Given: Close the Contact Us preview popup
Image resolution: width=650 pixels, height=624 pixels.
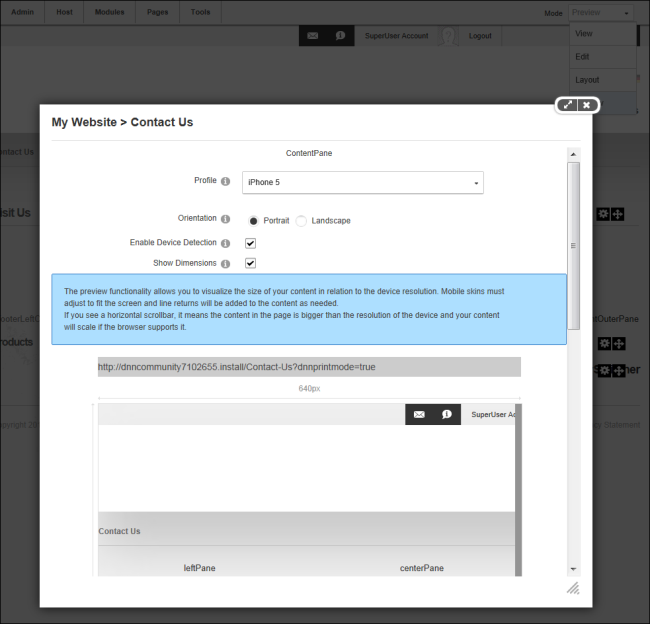Looking at the screenshot, I should (x=587, y=105).
